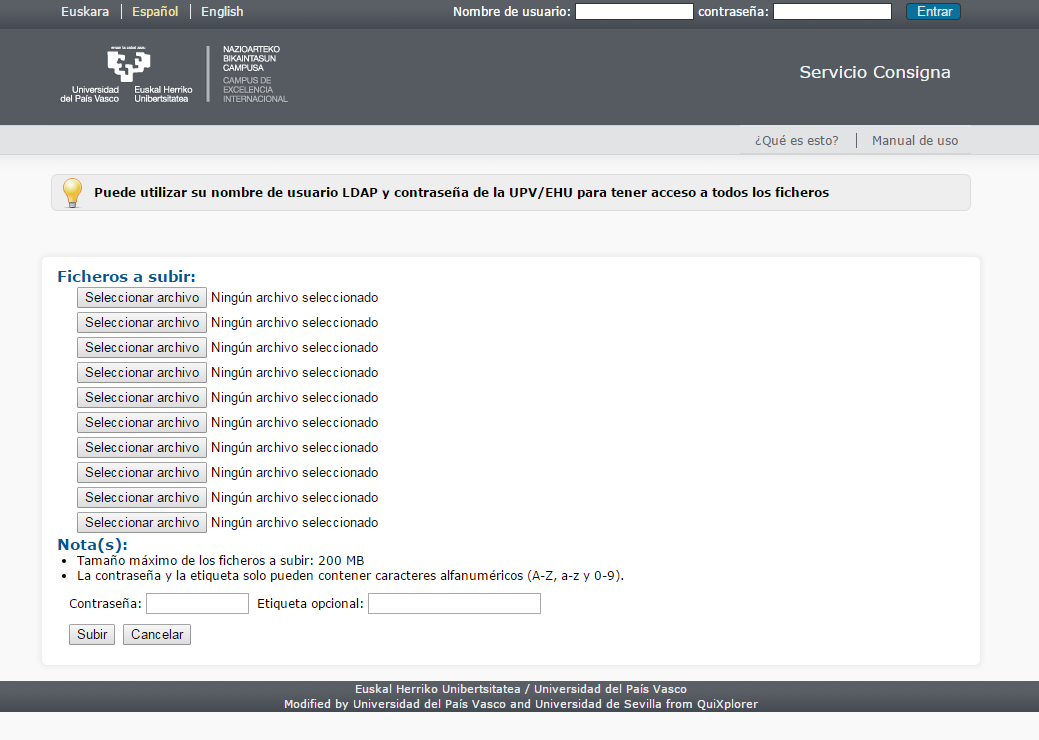
Task: Click the last Seleccionar archivo button
Action: pos(142,523)
